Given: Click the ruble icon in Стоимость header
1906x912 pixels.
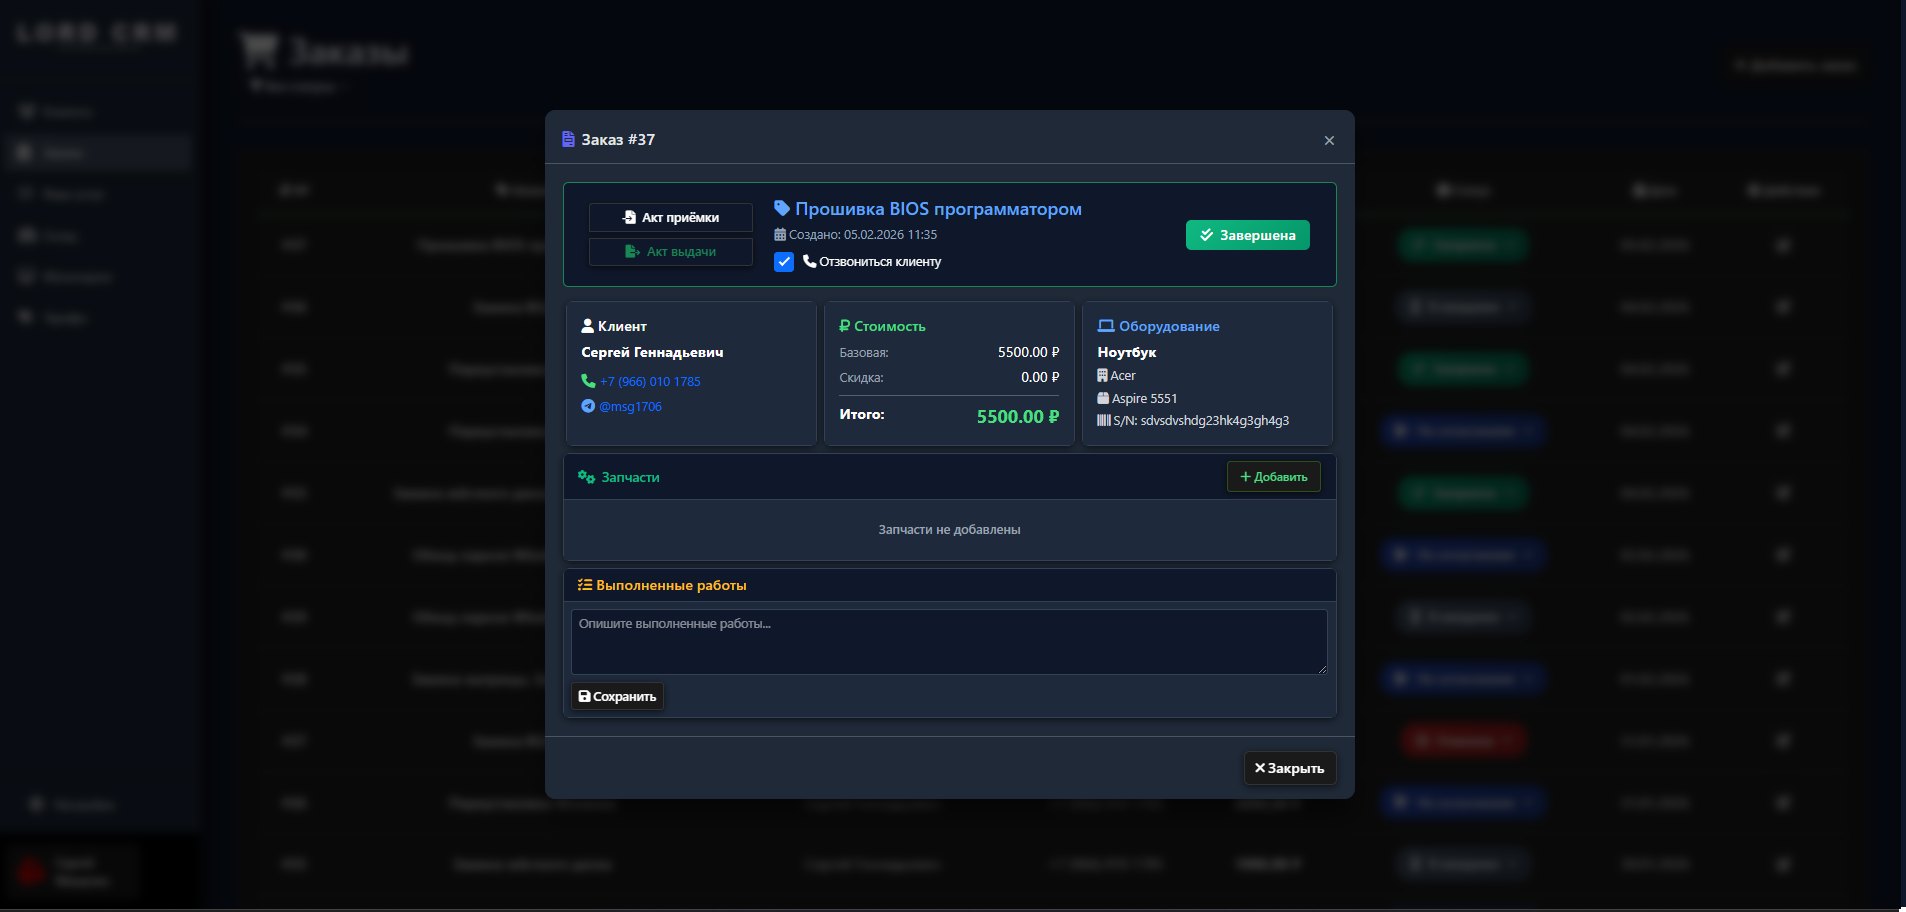Looking at the screenshot, I should (844, 326).
